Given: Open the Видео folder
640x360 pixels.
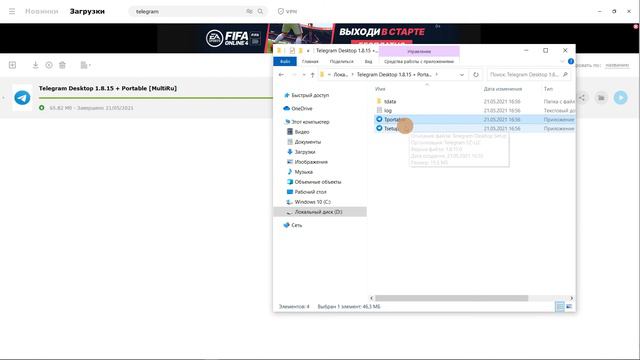Looking at the screenshot, I should pos(302,132).
